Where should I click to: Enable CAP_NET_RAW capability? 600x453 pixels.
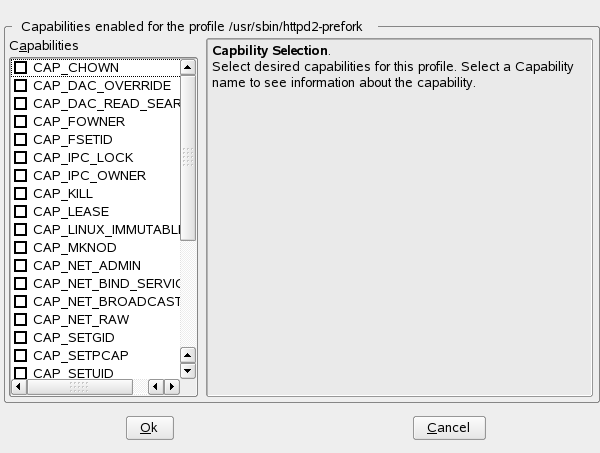pos(20,319)
